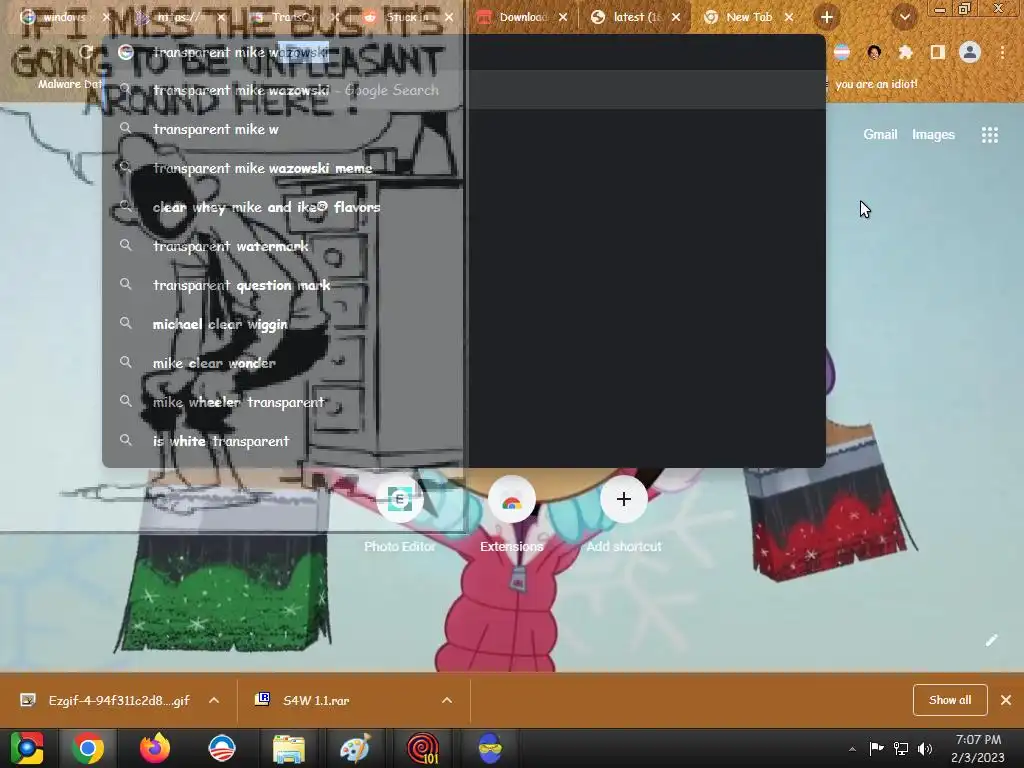This screenshot has height=768, width=1024.
Task: Click the Images link
Action: point(933,135)
